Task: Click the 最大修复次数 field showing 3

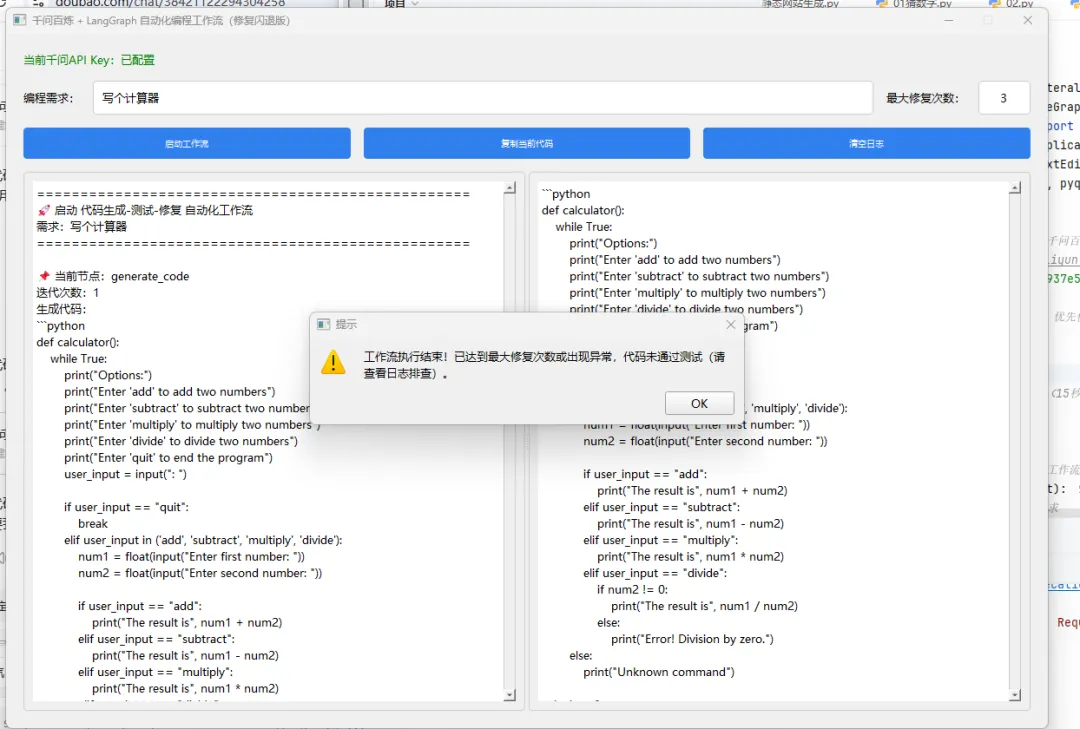Action: [1004, 98]
